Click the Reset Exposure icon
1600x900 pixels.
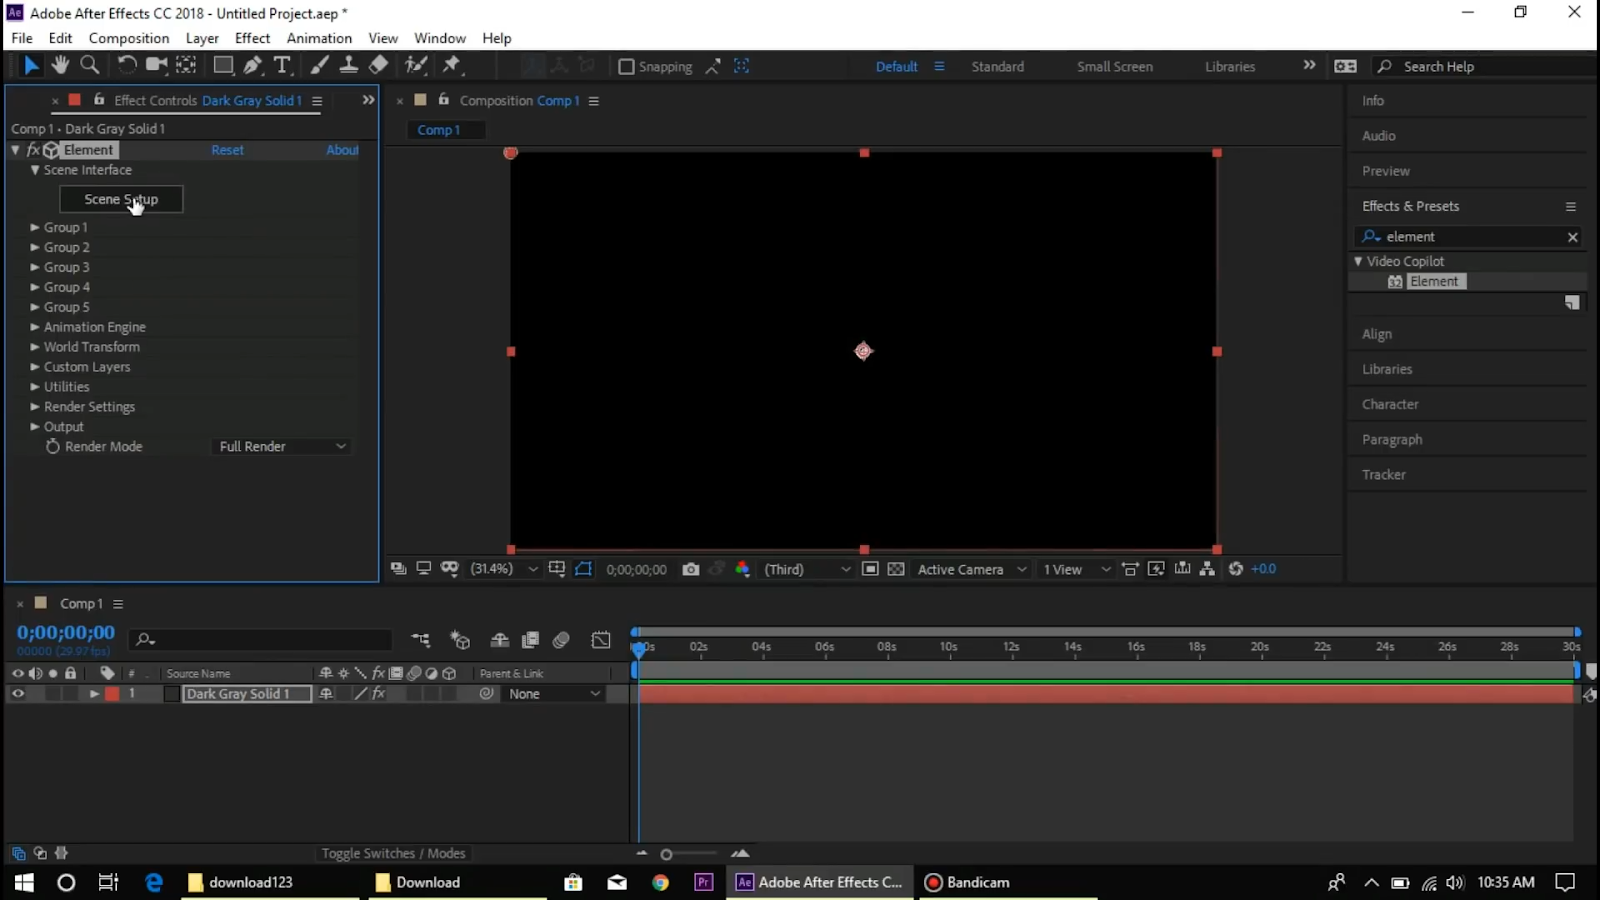pyautogui.click(x=1236, y=569)
